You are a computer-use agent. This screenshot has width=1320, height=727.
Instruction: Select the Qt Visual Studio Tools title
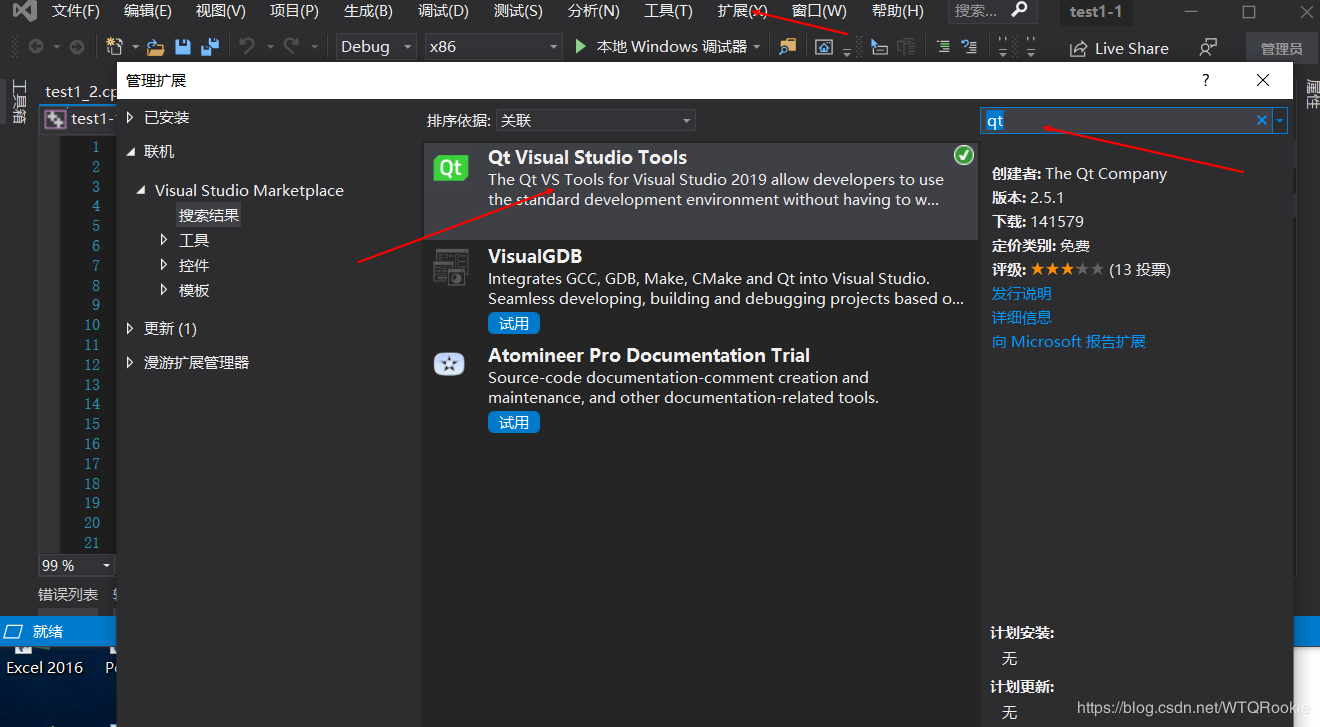pyautogui.click(x=587, y=157)
